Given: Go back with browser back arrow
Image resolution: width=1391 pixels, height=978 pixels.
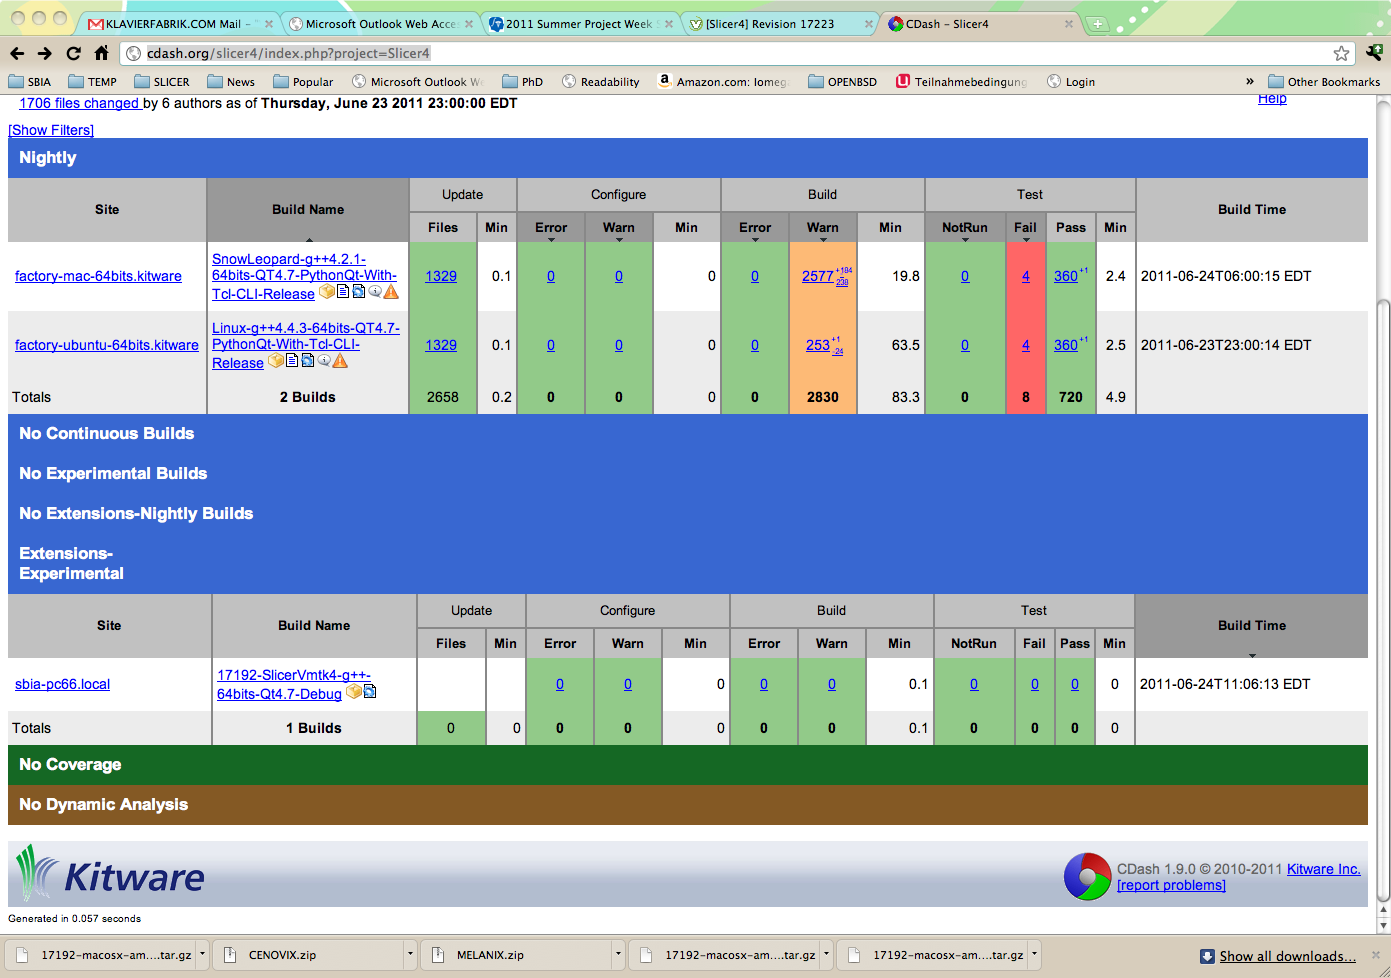Looking at the screenshot, I should (x=17, y=53).
